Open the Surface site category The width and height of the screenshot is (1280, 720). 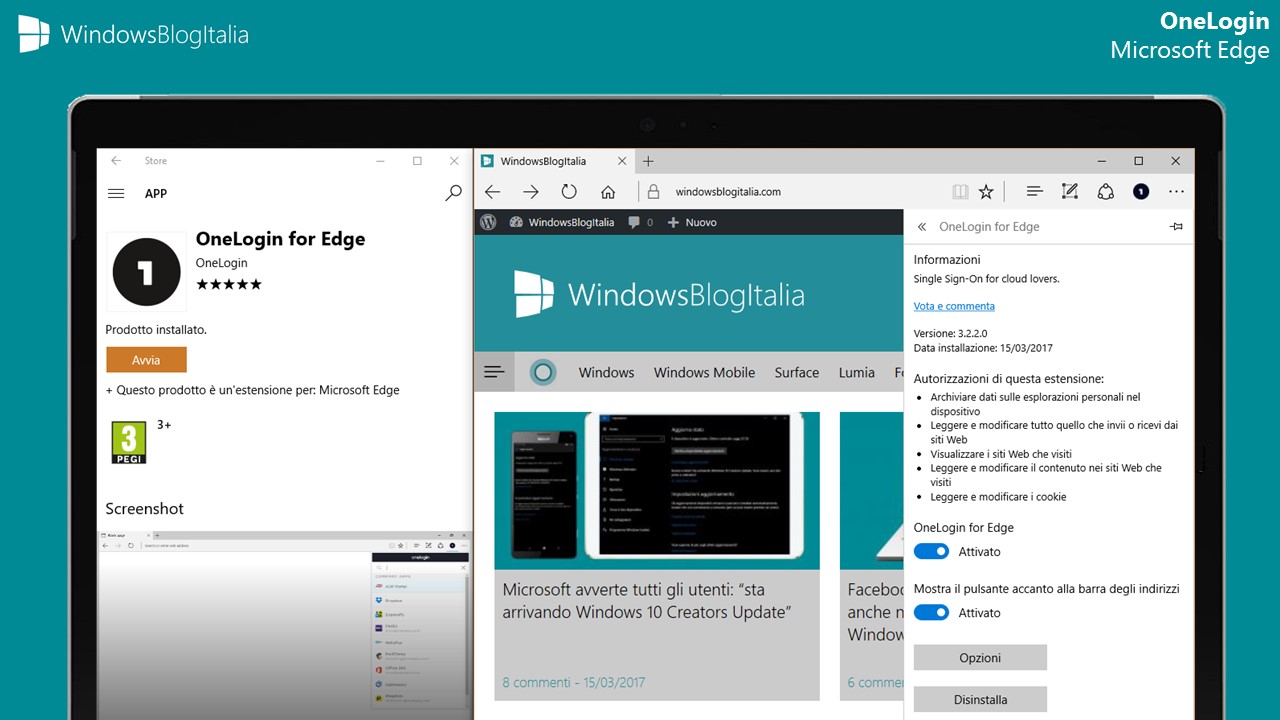point(796,372)
